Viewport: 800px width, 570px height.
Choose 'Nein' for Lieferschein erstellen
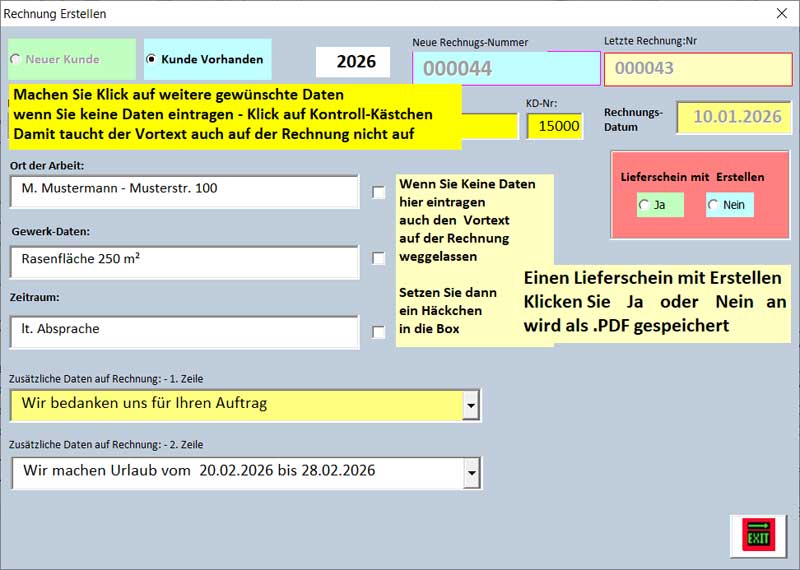click(x=713, y=205)
